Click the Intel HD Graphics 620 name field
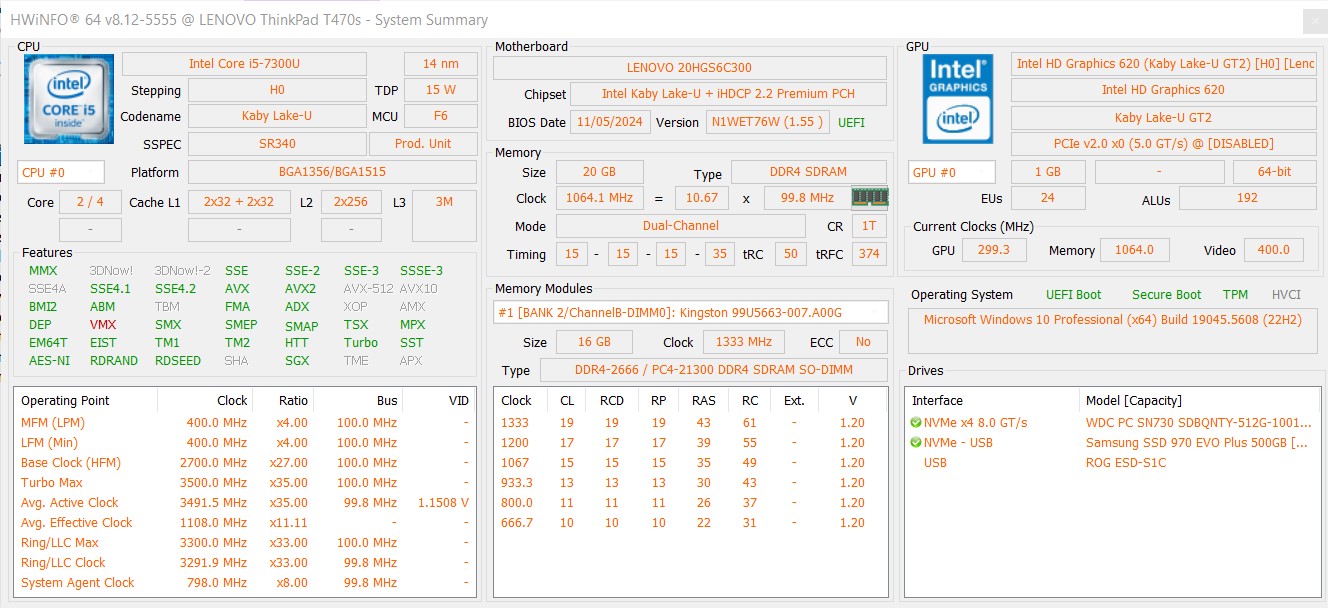This screenshot has width=1328, height=608. 1164,90
